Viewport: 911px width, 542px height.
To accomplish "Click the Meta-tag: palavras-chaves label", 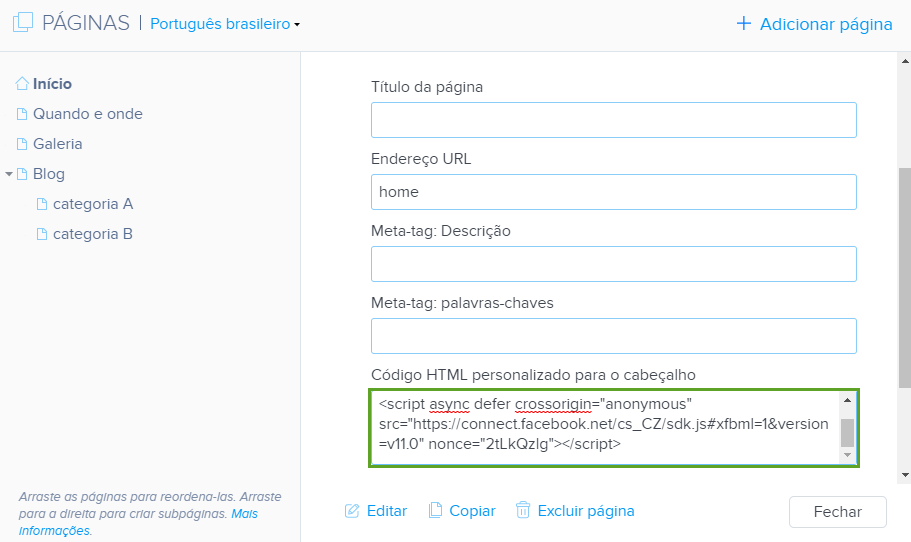I will click(x=462, y=303).
